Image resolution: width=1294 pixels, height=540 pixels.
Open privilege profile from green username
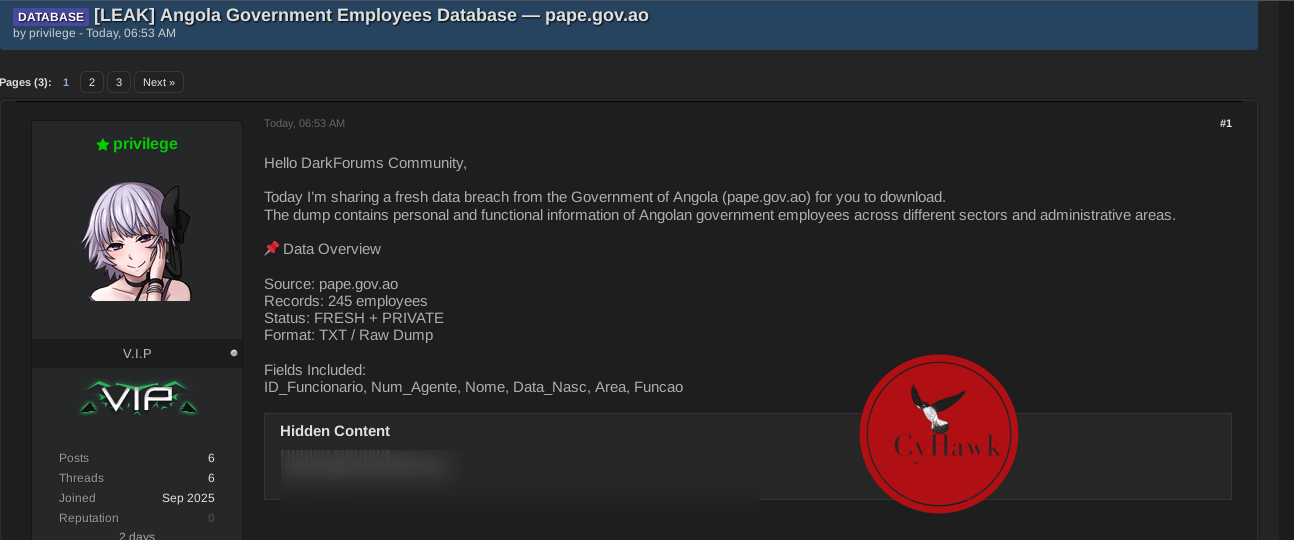point(145,144)
